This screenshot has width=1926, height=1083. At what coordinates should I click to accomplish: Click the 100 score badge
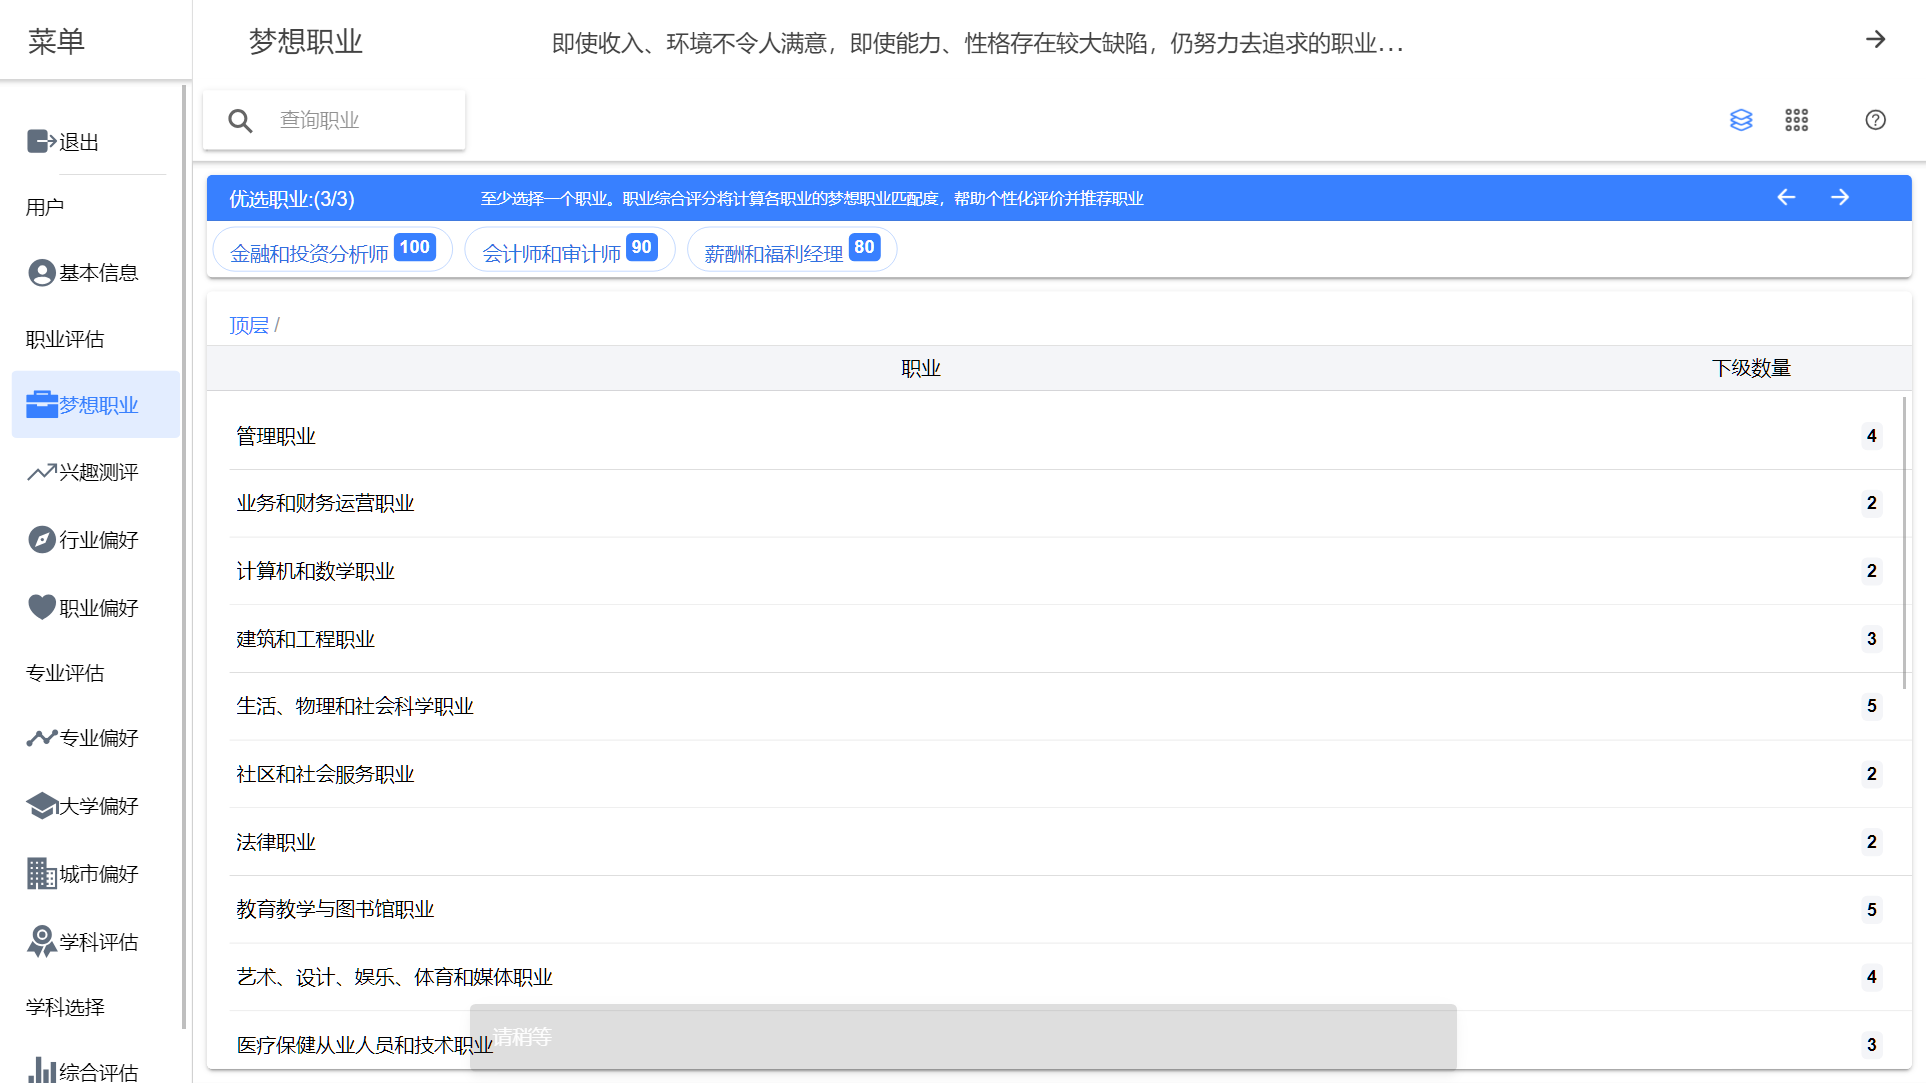coord(414,247)
